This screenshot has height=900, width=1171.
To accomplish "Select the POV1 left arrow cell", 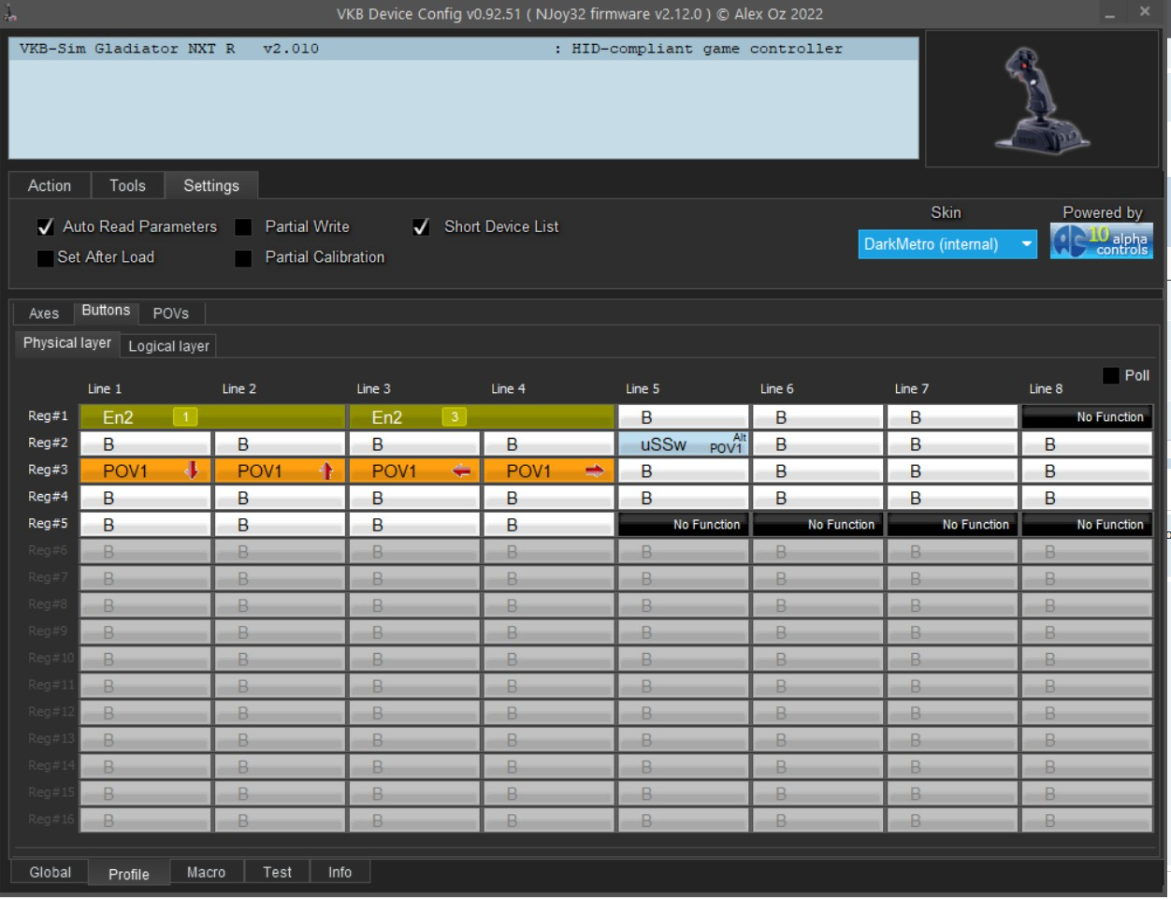I will coord(414,471).
